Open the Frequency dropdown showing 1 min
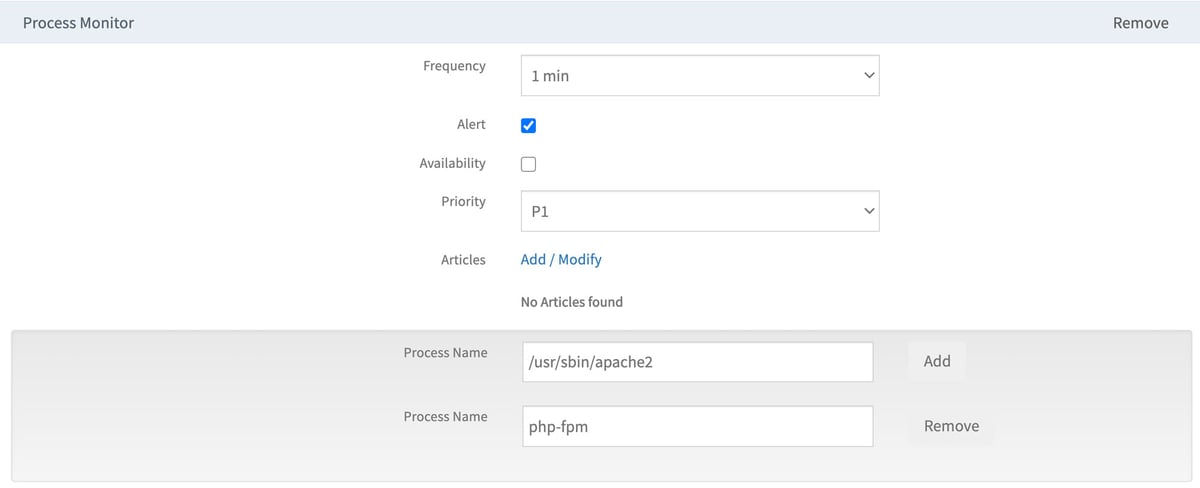1200x488 pixels. (x=700, y=75)
